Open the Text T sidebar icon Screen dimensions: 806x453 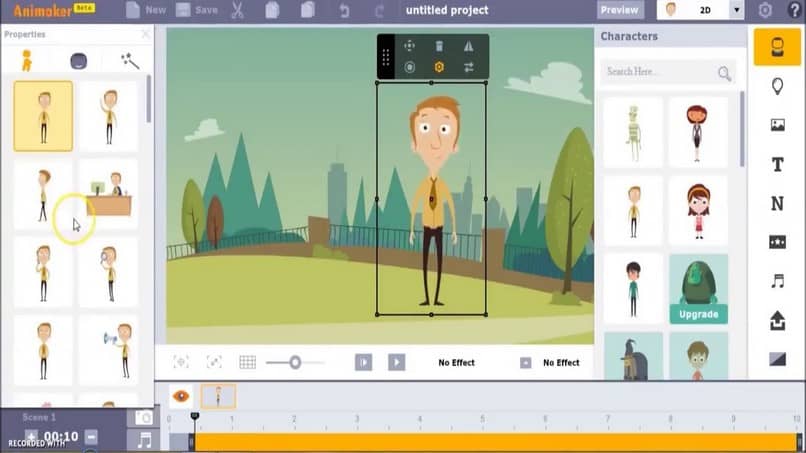pyautogui.click(x=777, y=165)
